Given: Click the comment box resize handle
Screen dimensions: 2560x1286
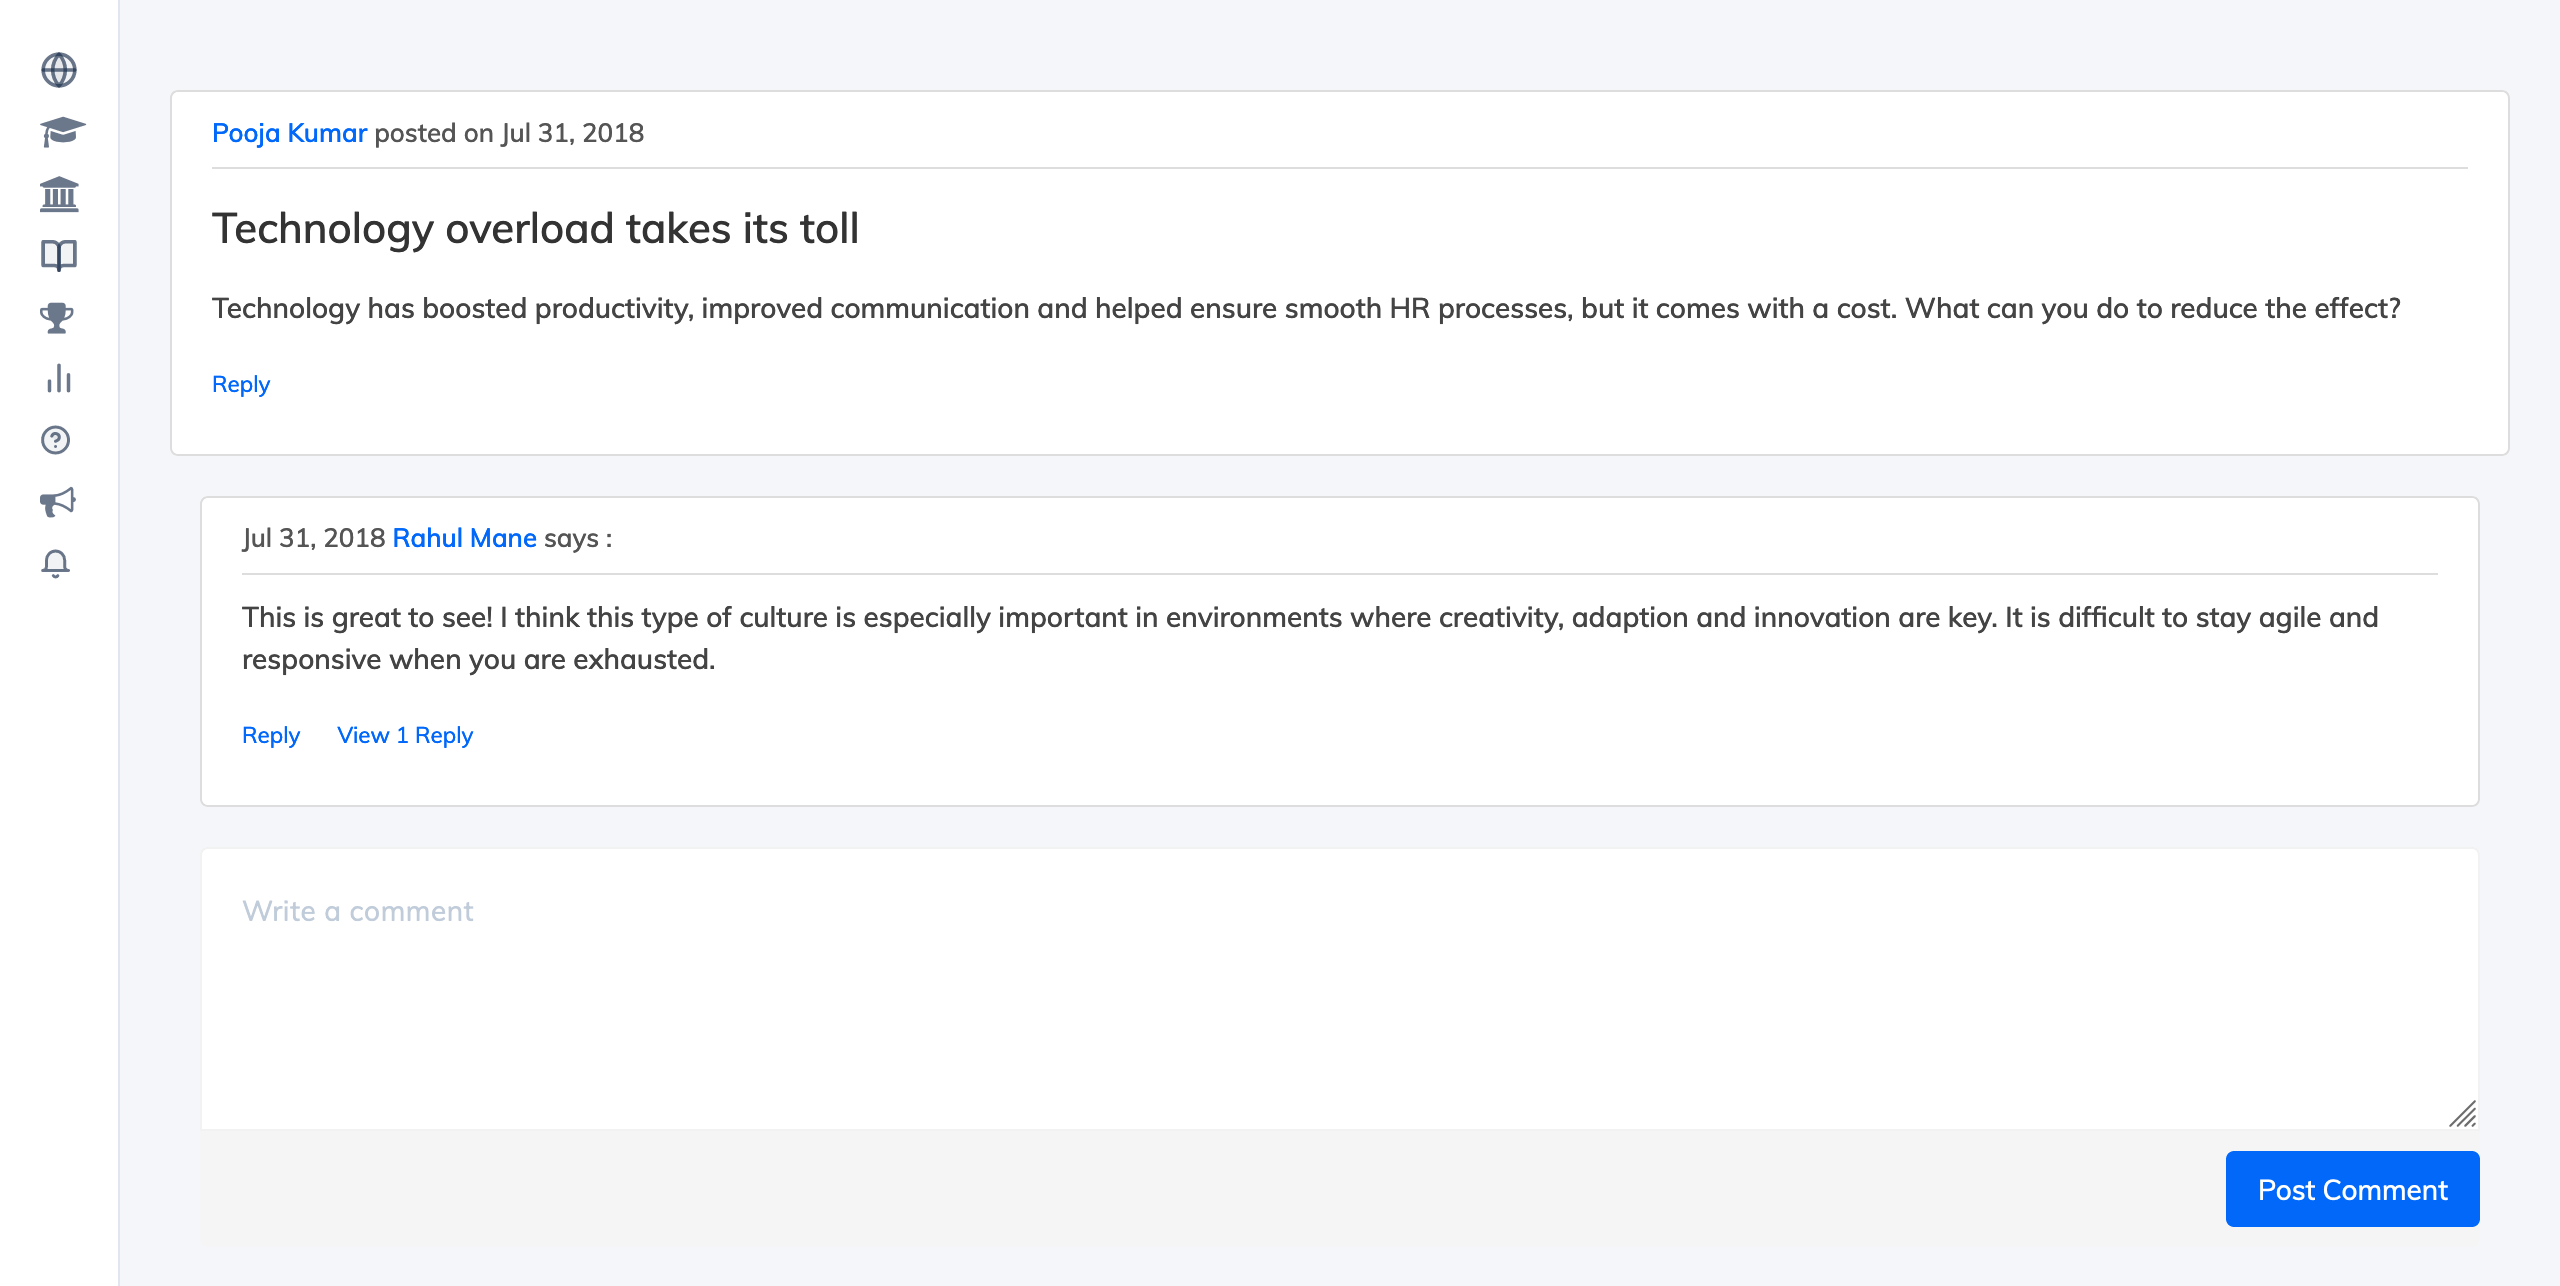Looking at the screenshot, I should [x=2463, y=1114].
